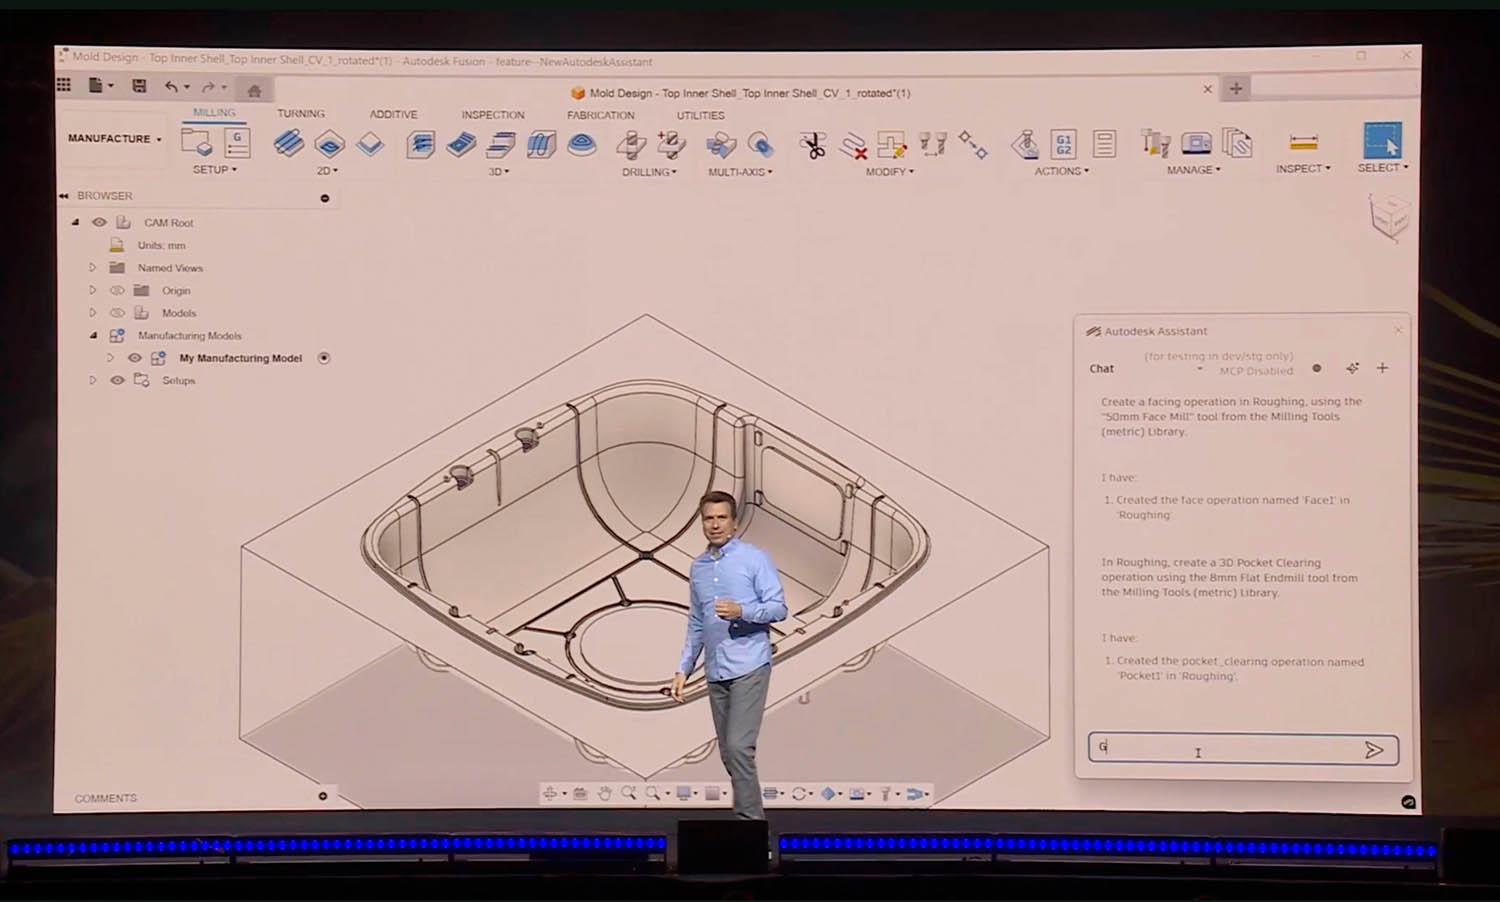Activate the Select tool
Image resolution: width=1500 pixels, height=902 pixels.
point(1381,143)
